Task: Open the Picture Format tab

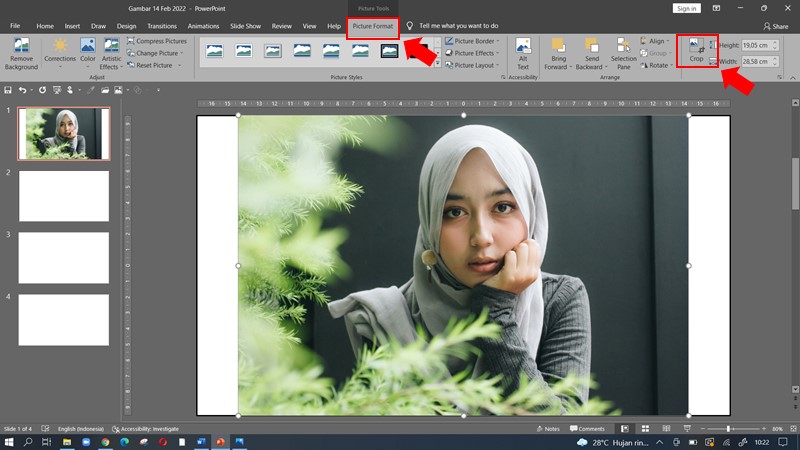Action: pos(372,26)
